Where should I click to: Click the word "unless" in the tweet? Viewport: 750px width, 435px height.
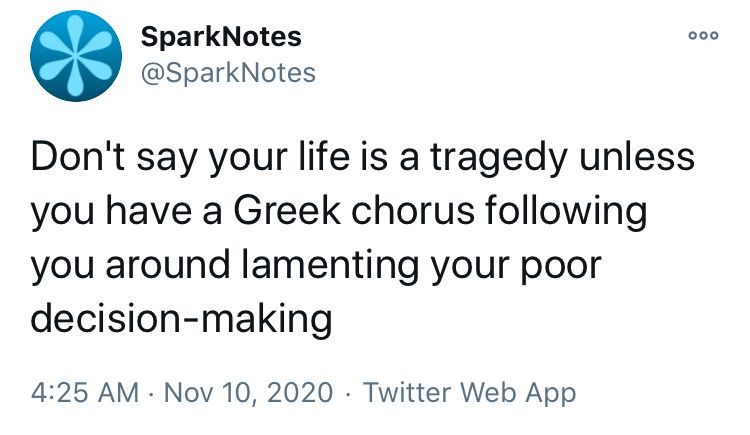(x=633, y=160)
